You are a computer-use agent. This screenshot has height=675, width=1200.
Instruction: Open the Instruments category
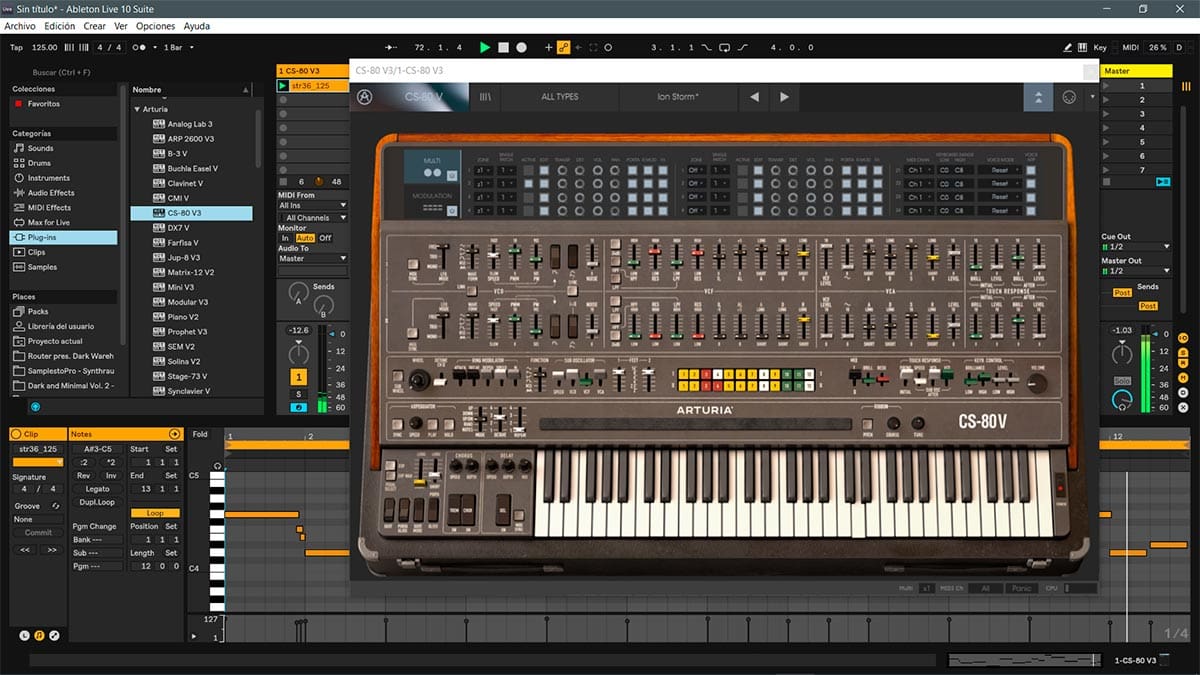(48, 178)
